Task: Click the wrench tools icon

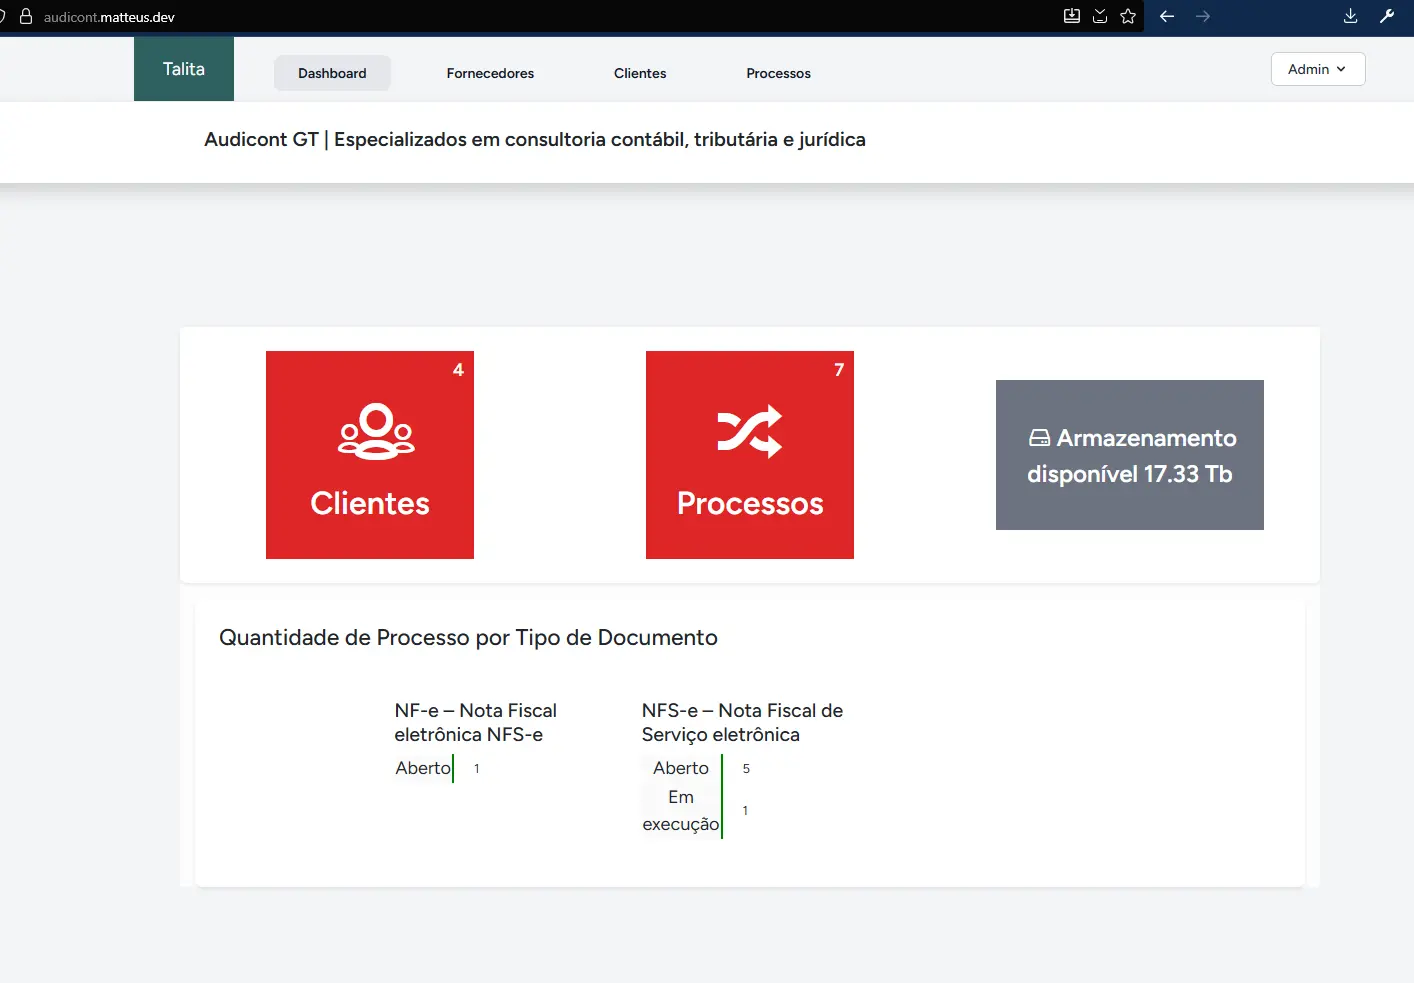Action: pos(1387,16)
